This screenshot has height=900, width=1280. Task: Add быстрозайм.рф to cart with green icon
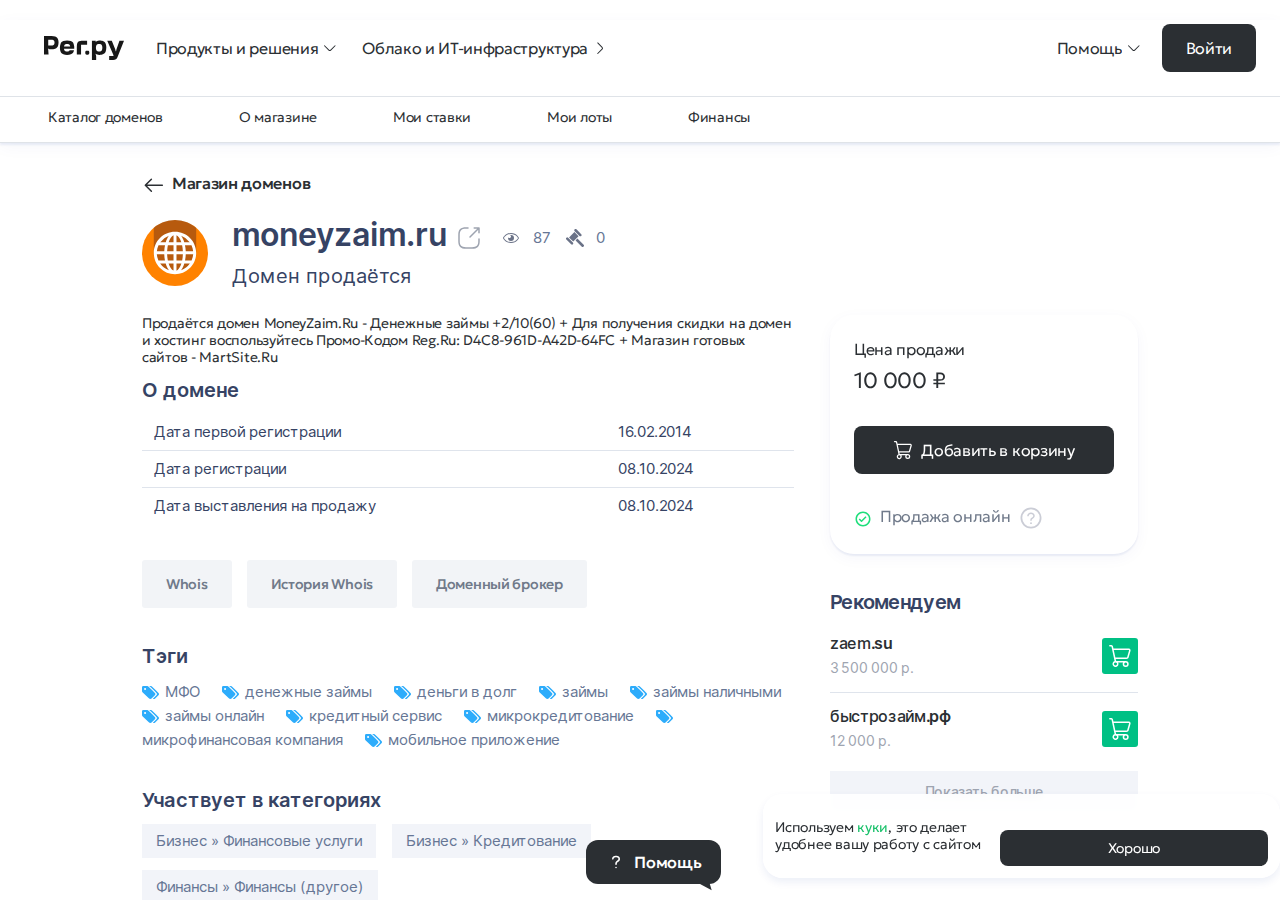[1120, 729]
